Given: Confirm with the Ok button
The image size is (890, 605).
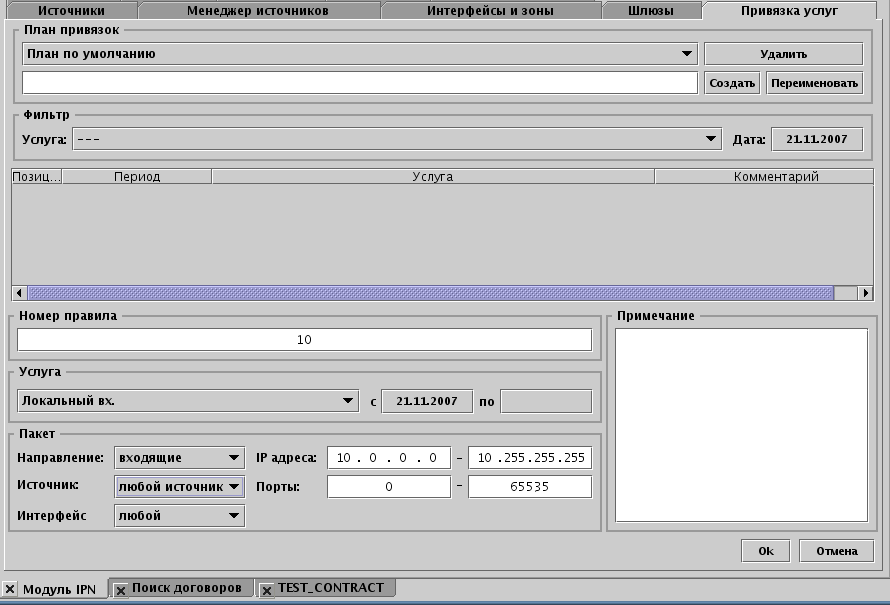Looking at the screenshot, I should [766, 551].
